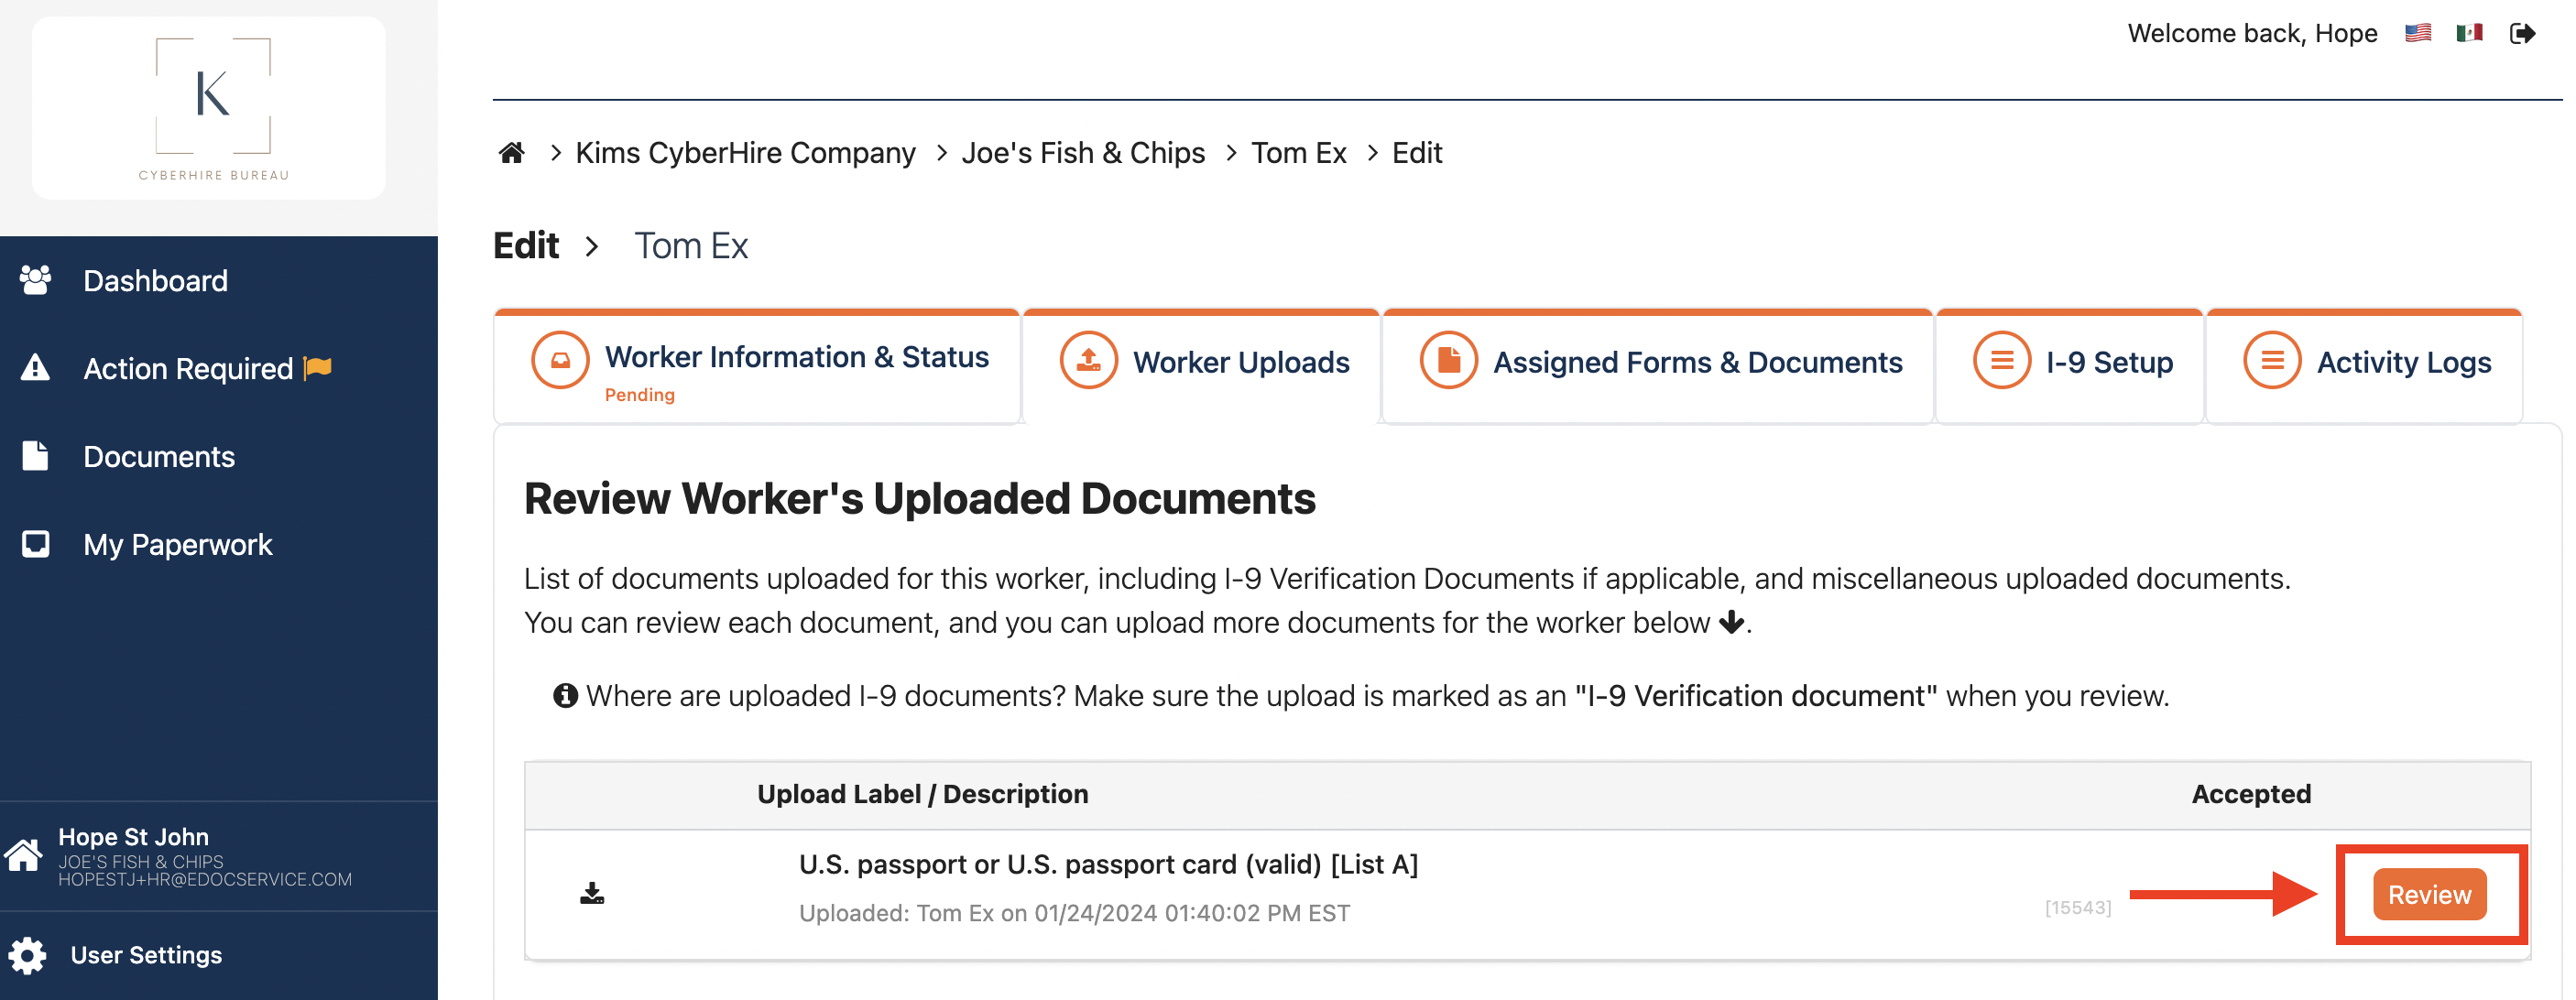
Task: Go to the I-9 Setup tab
Action: pyautogui.click(x=2070, y=367)
